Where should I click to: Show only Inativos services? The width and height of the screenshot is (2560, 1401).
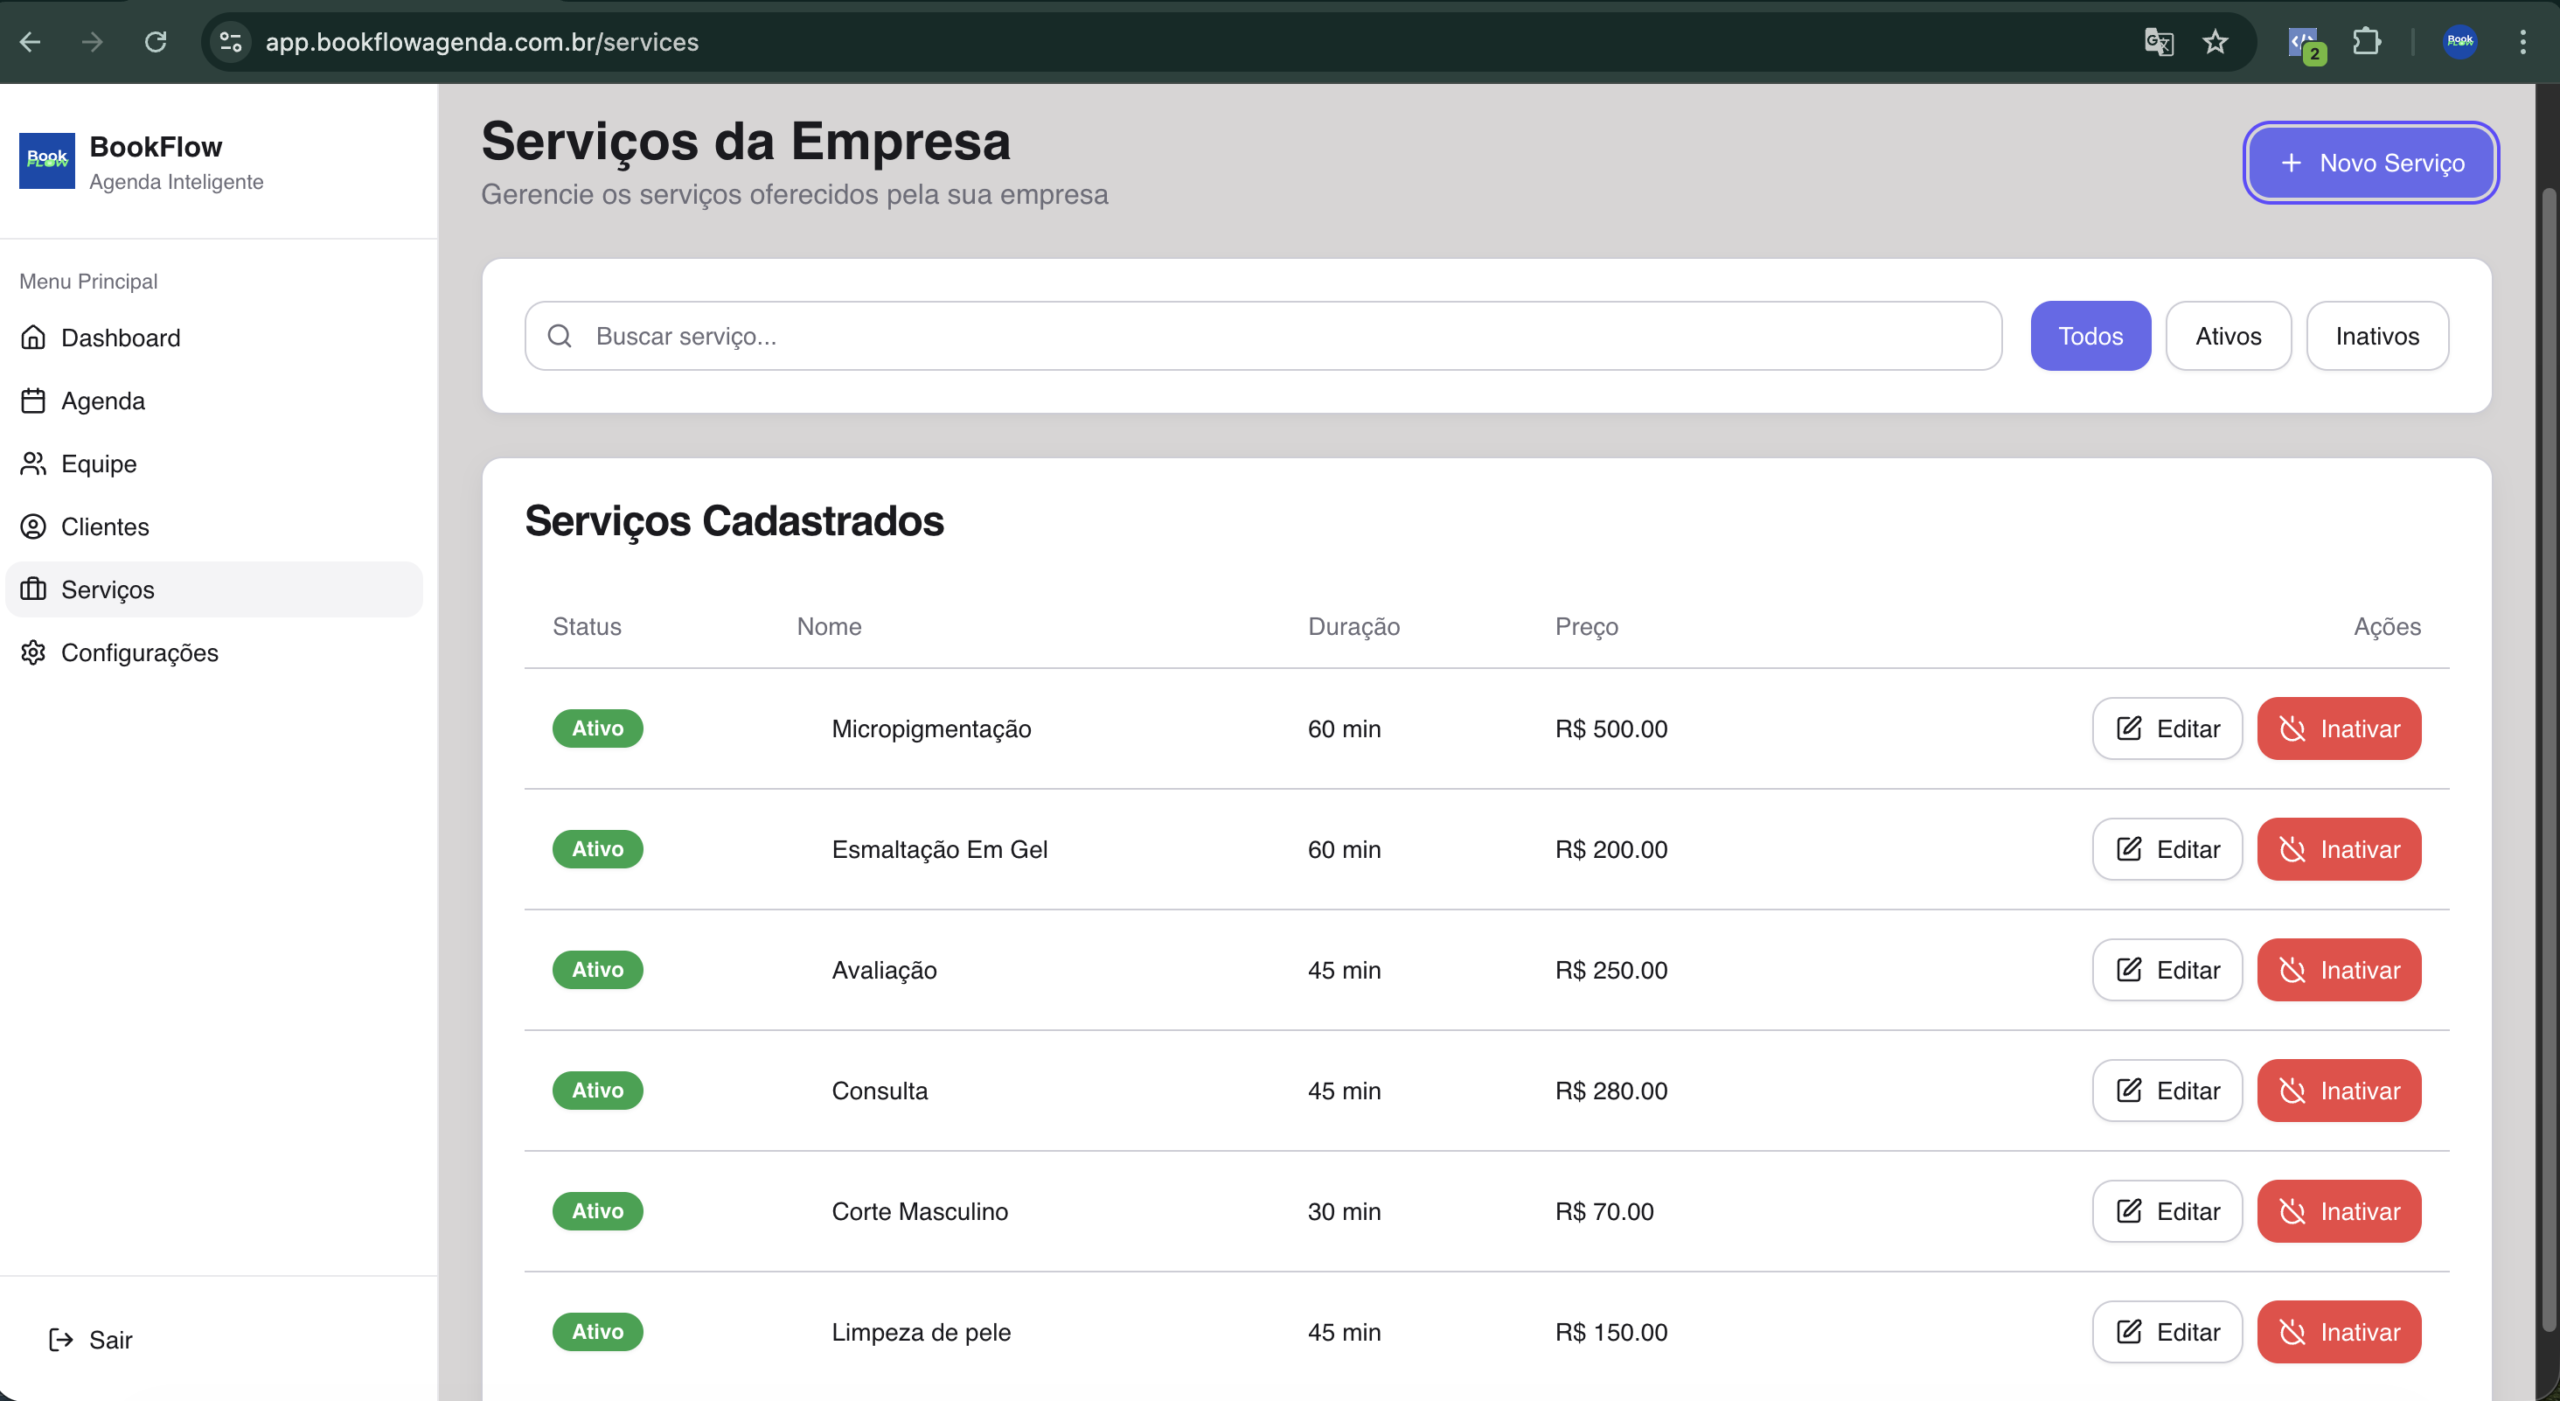point(2376,336)
